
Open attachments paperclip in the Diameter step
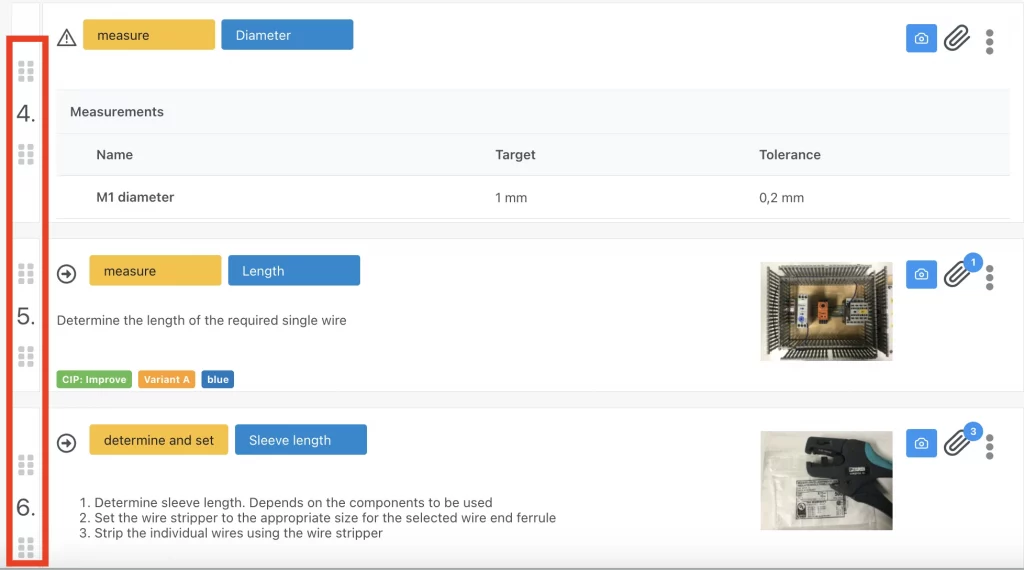tap(957, 39)
